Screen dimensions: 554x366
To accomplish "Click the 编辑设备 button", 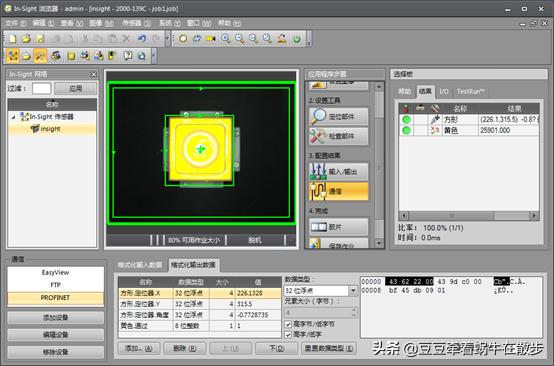I will [55, 335].
